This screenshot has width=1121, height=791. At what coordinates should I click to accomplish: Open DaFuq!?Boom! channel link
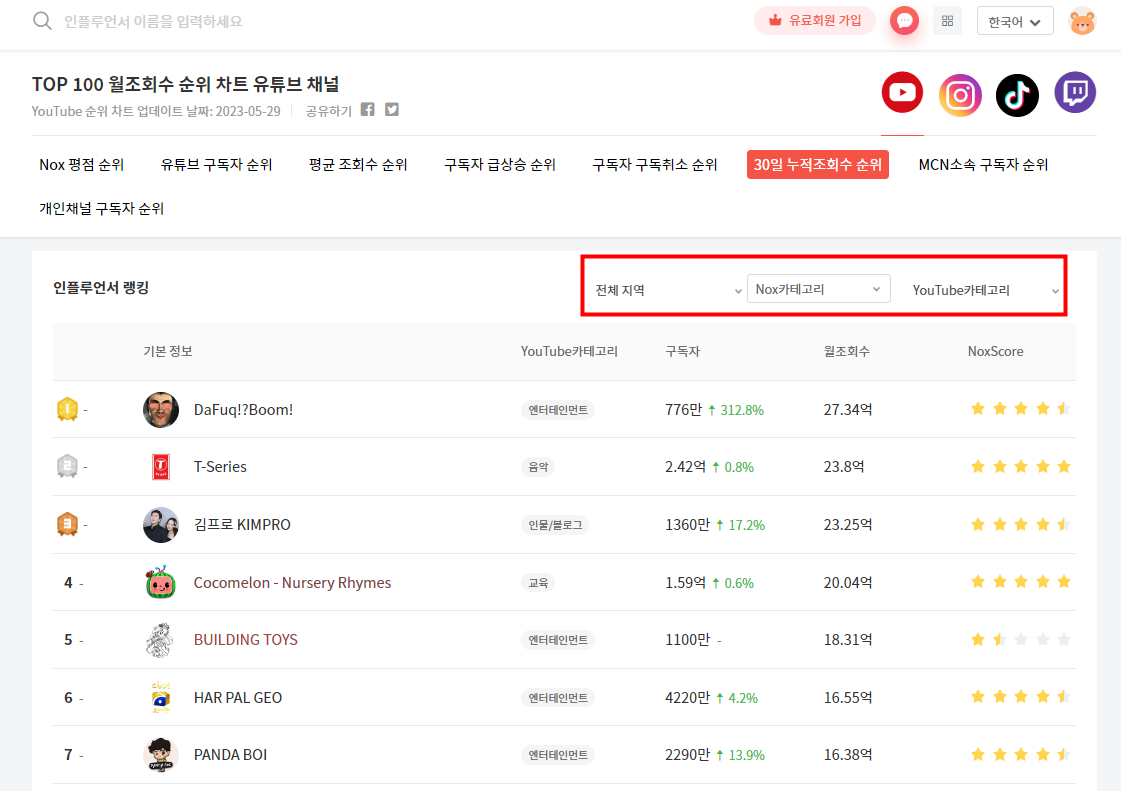tap(243, 410)
